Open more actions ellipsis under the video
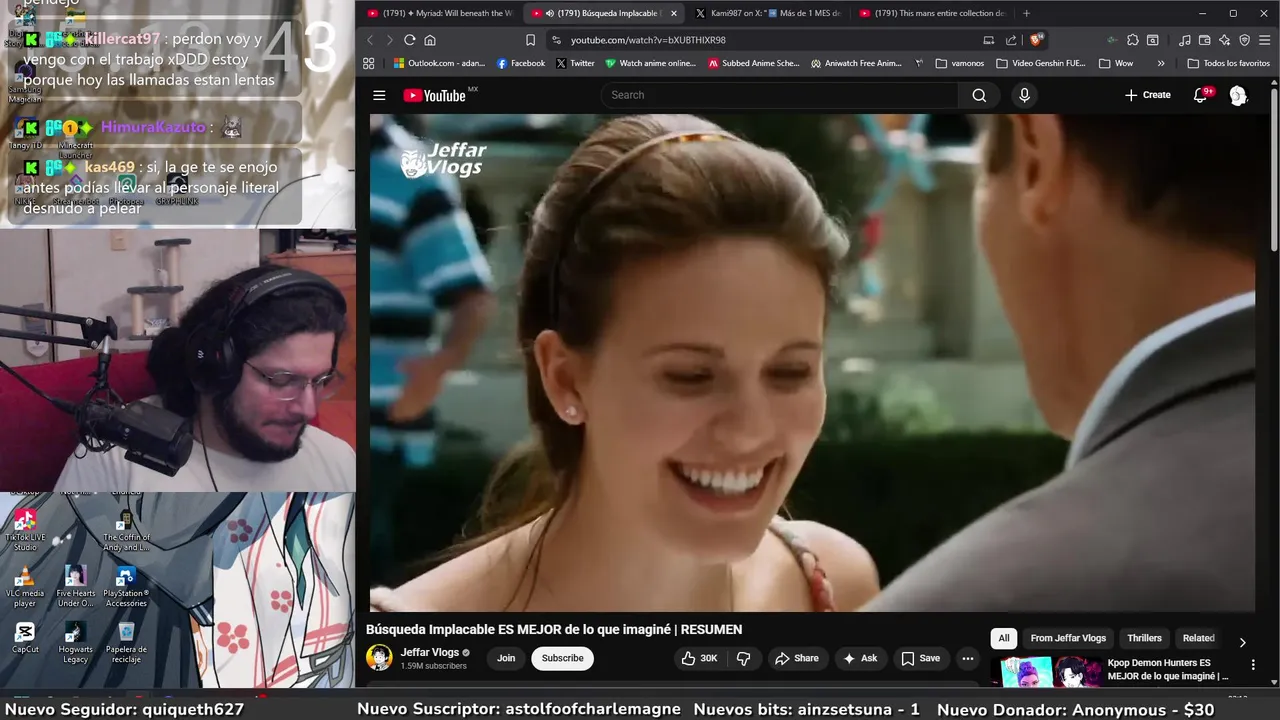 [967, 658]
